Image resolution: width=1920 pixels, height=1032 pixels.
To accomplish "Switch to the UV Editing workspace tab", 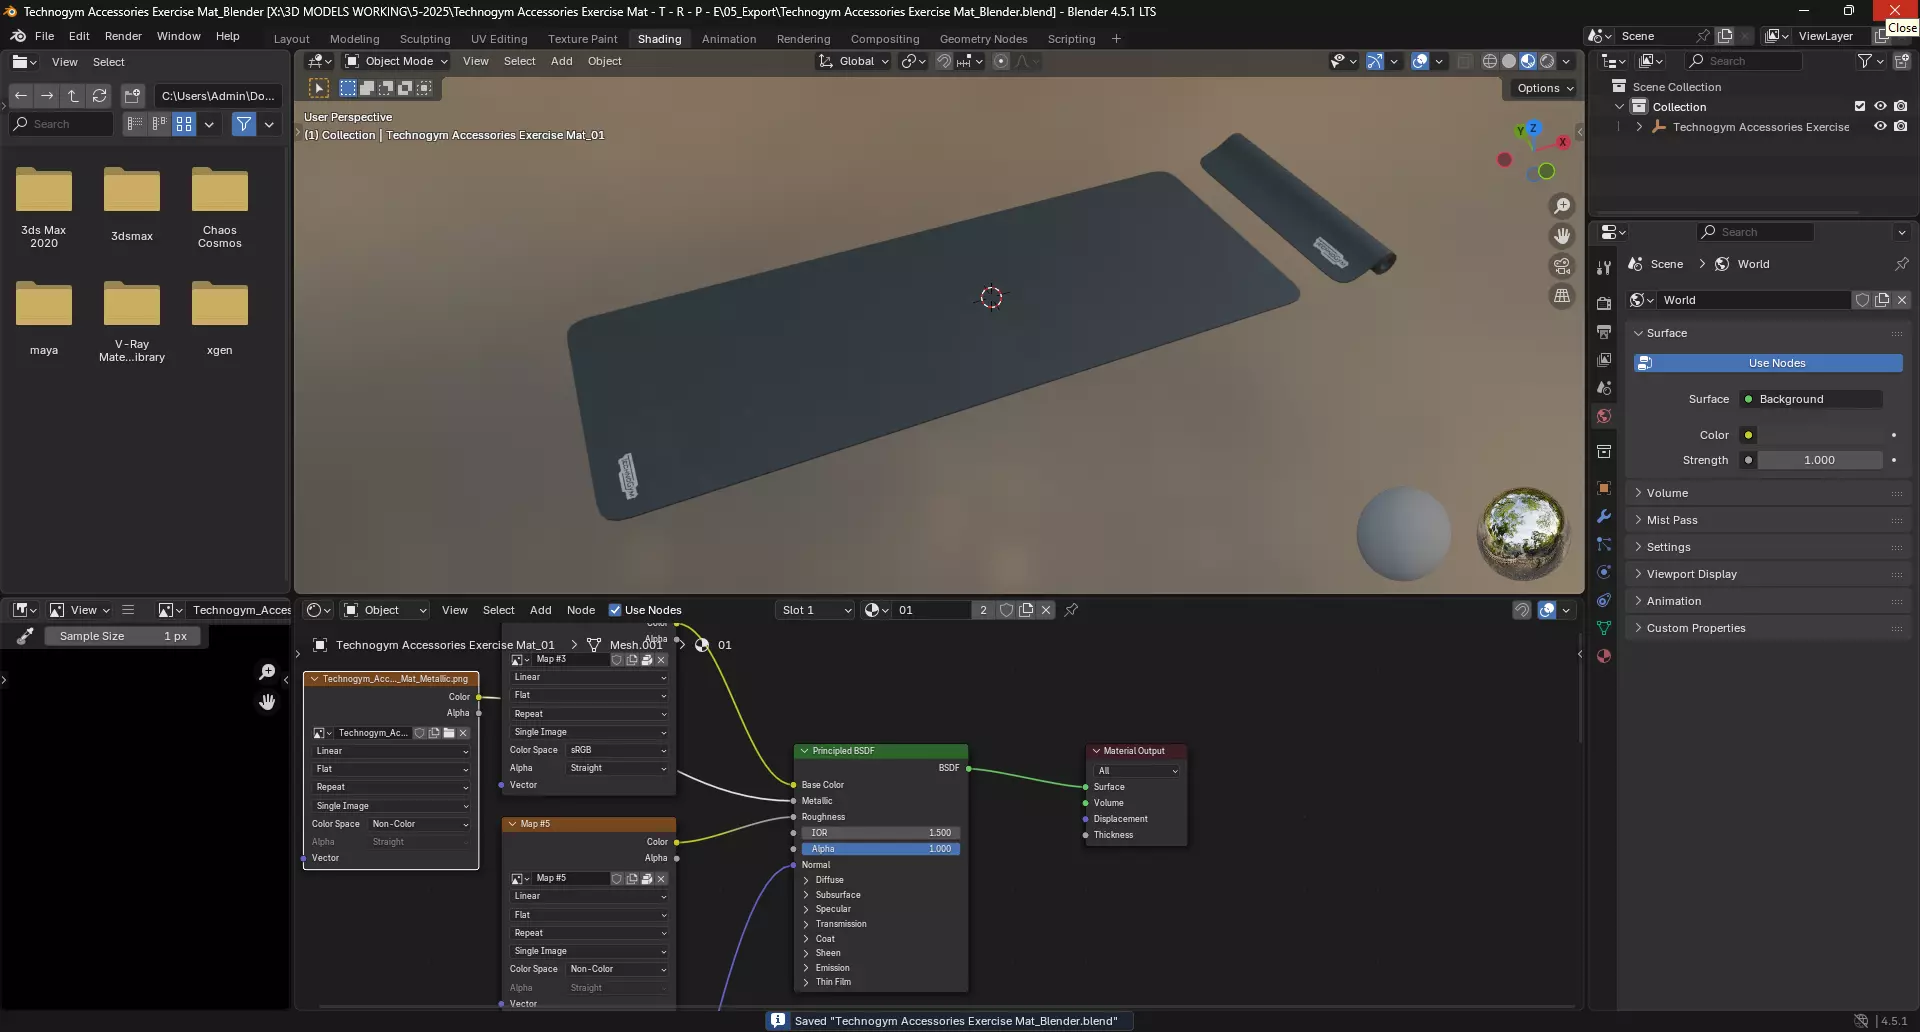I will click(499, 39).
